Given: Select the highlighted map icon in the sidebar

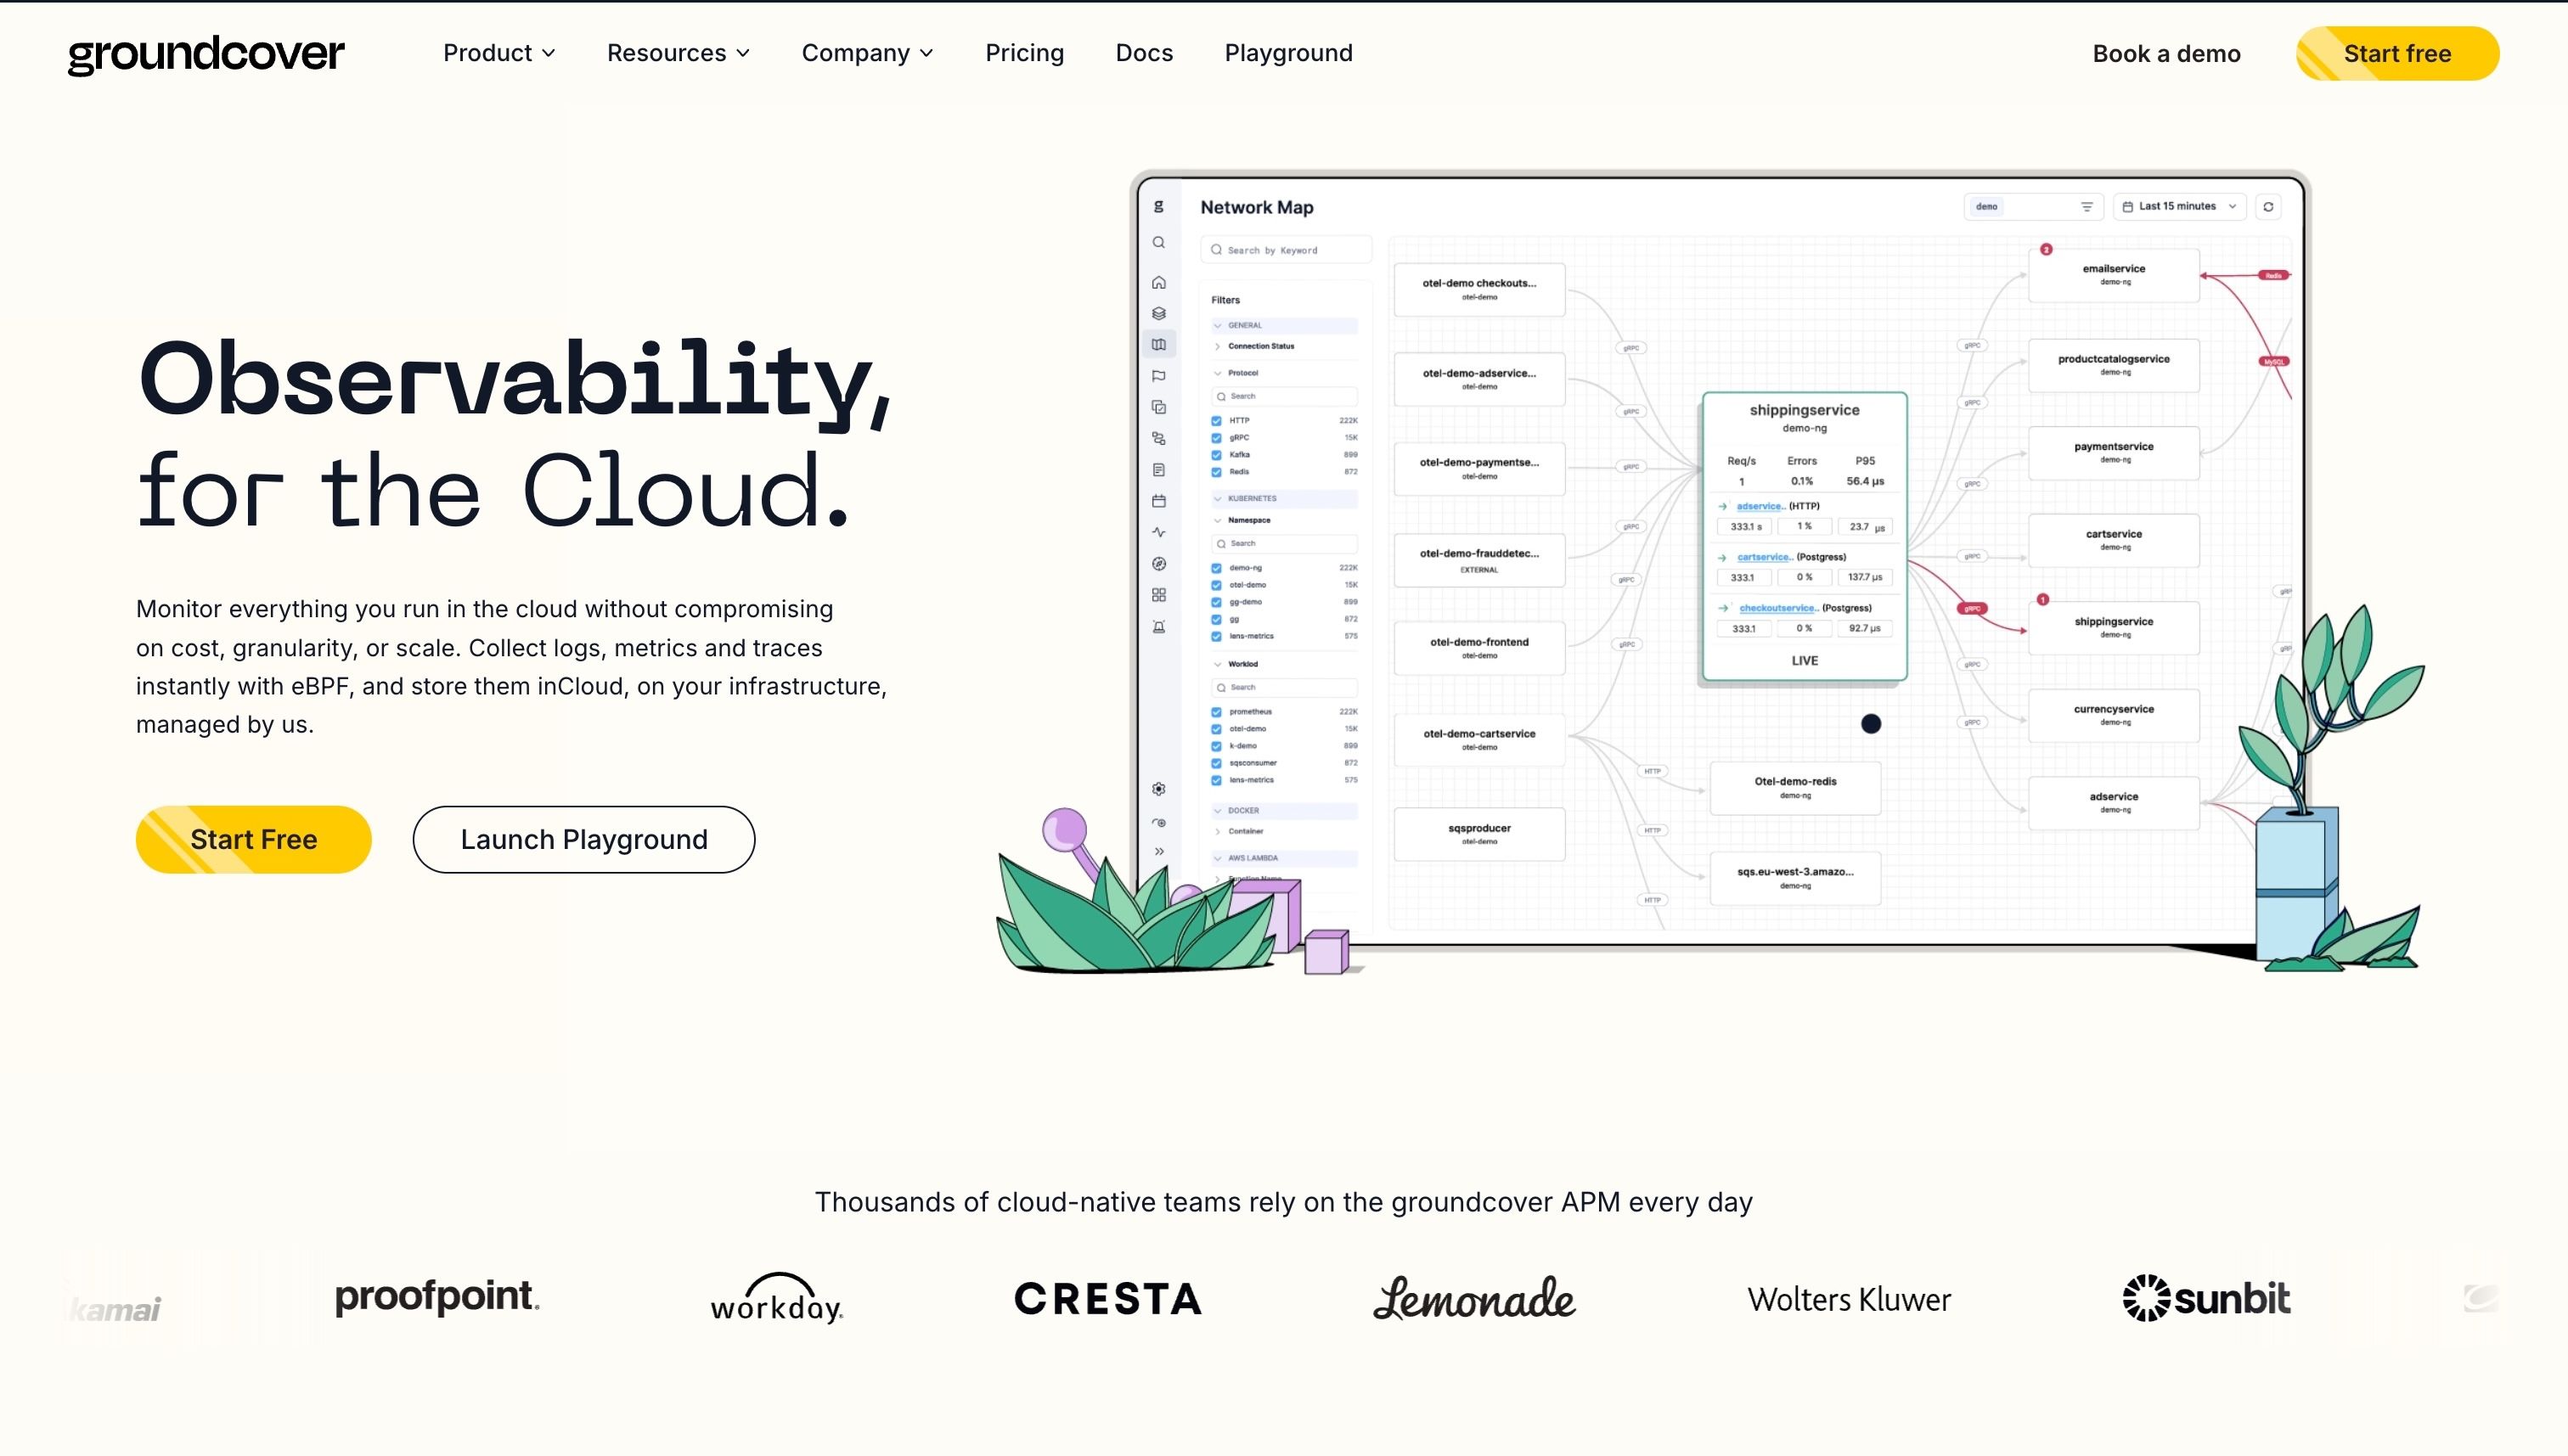Looking at the screenshot, I should coord(1159,345).
